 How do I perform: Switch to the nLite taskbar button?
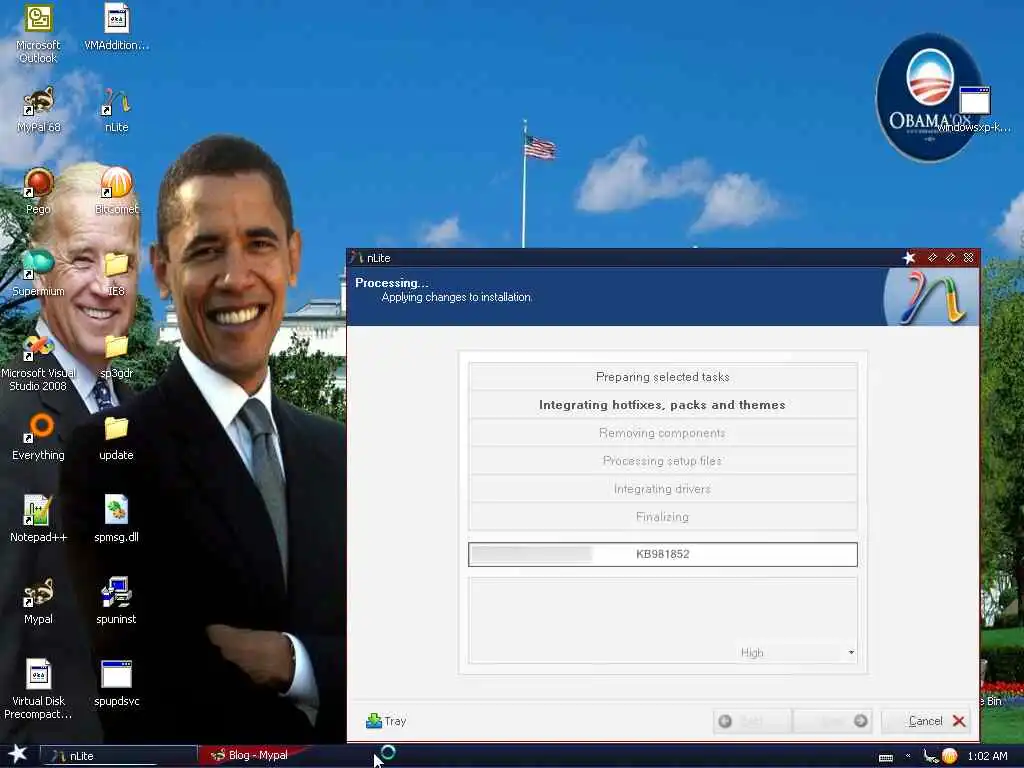tap(118, 756)
